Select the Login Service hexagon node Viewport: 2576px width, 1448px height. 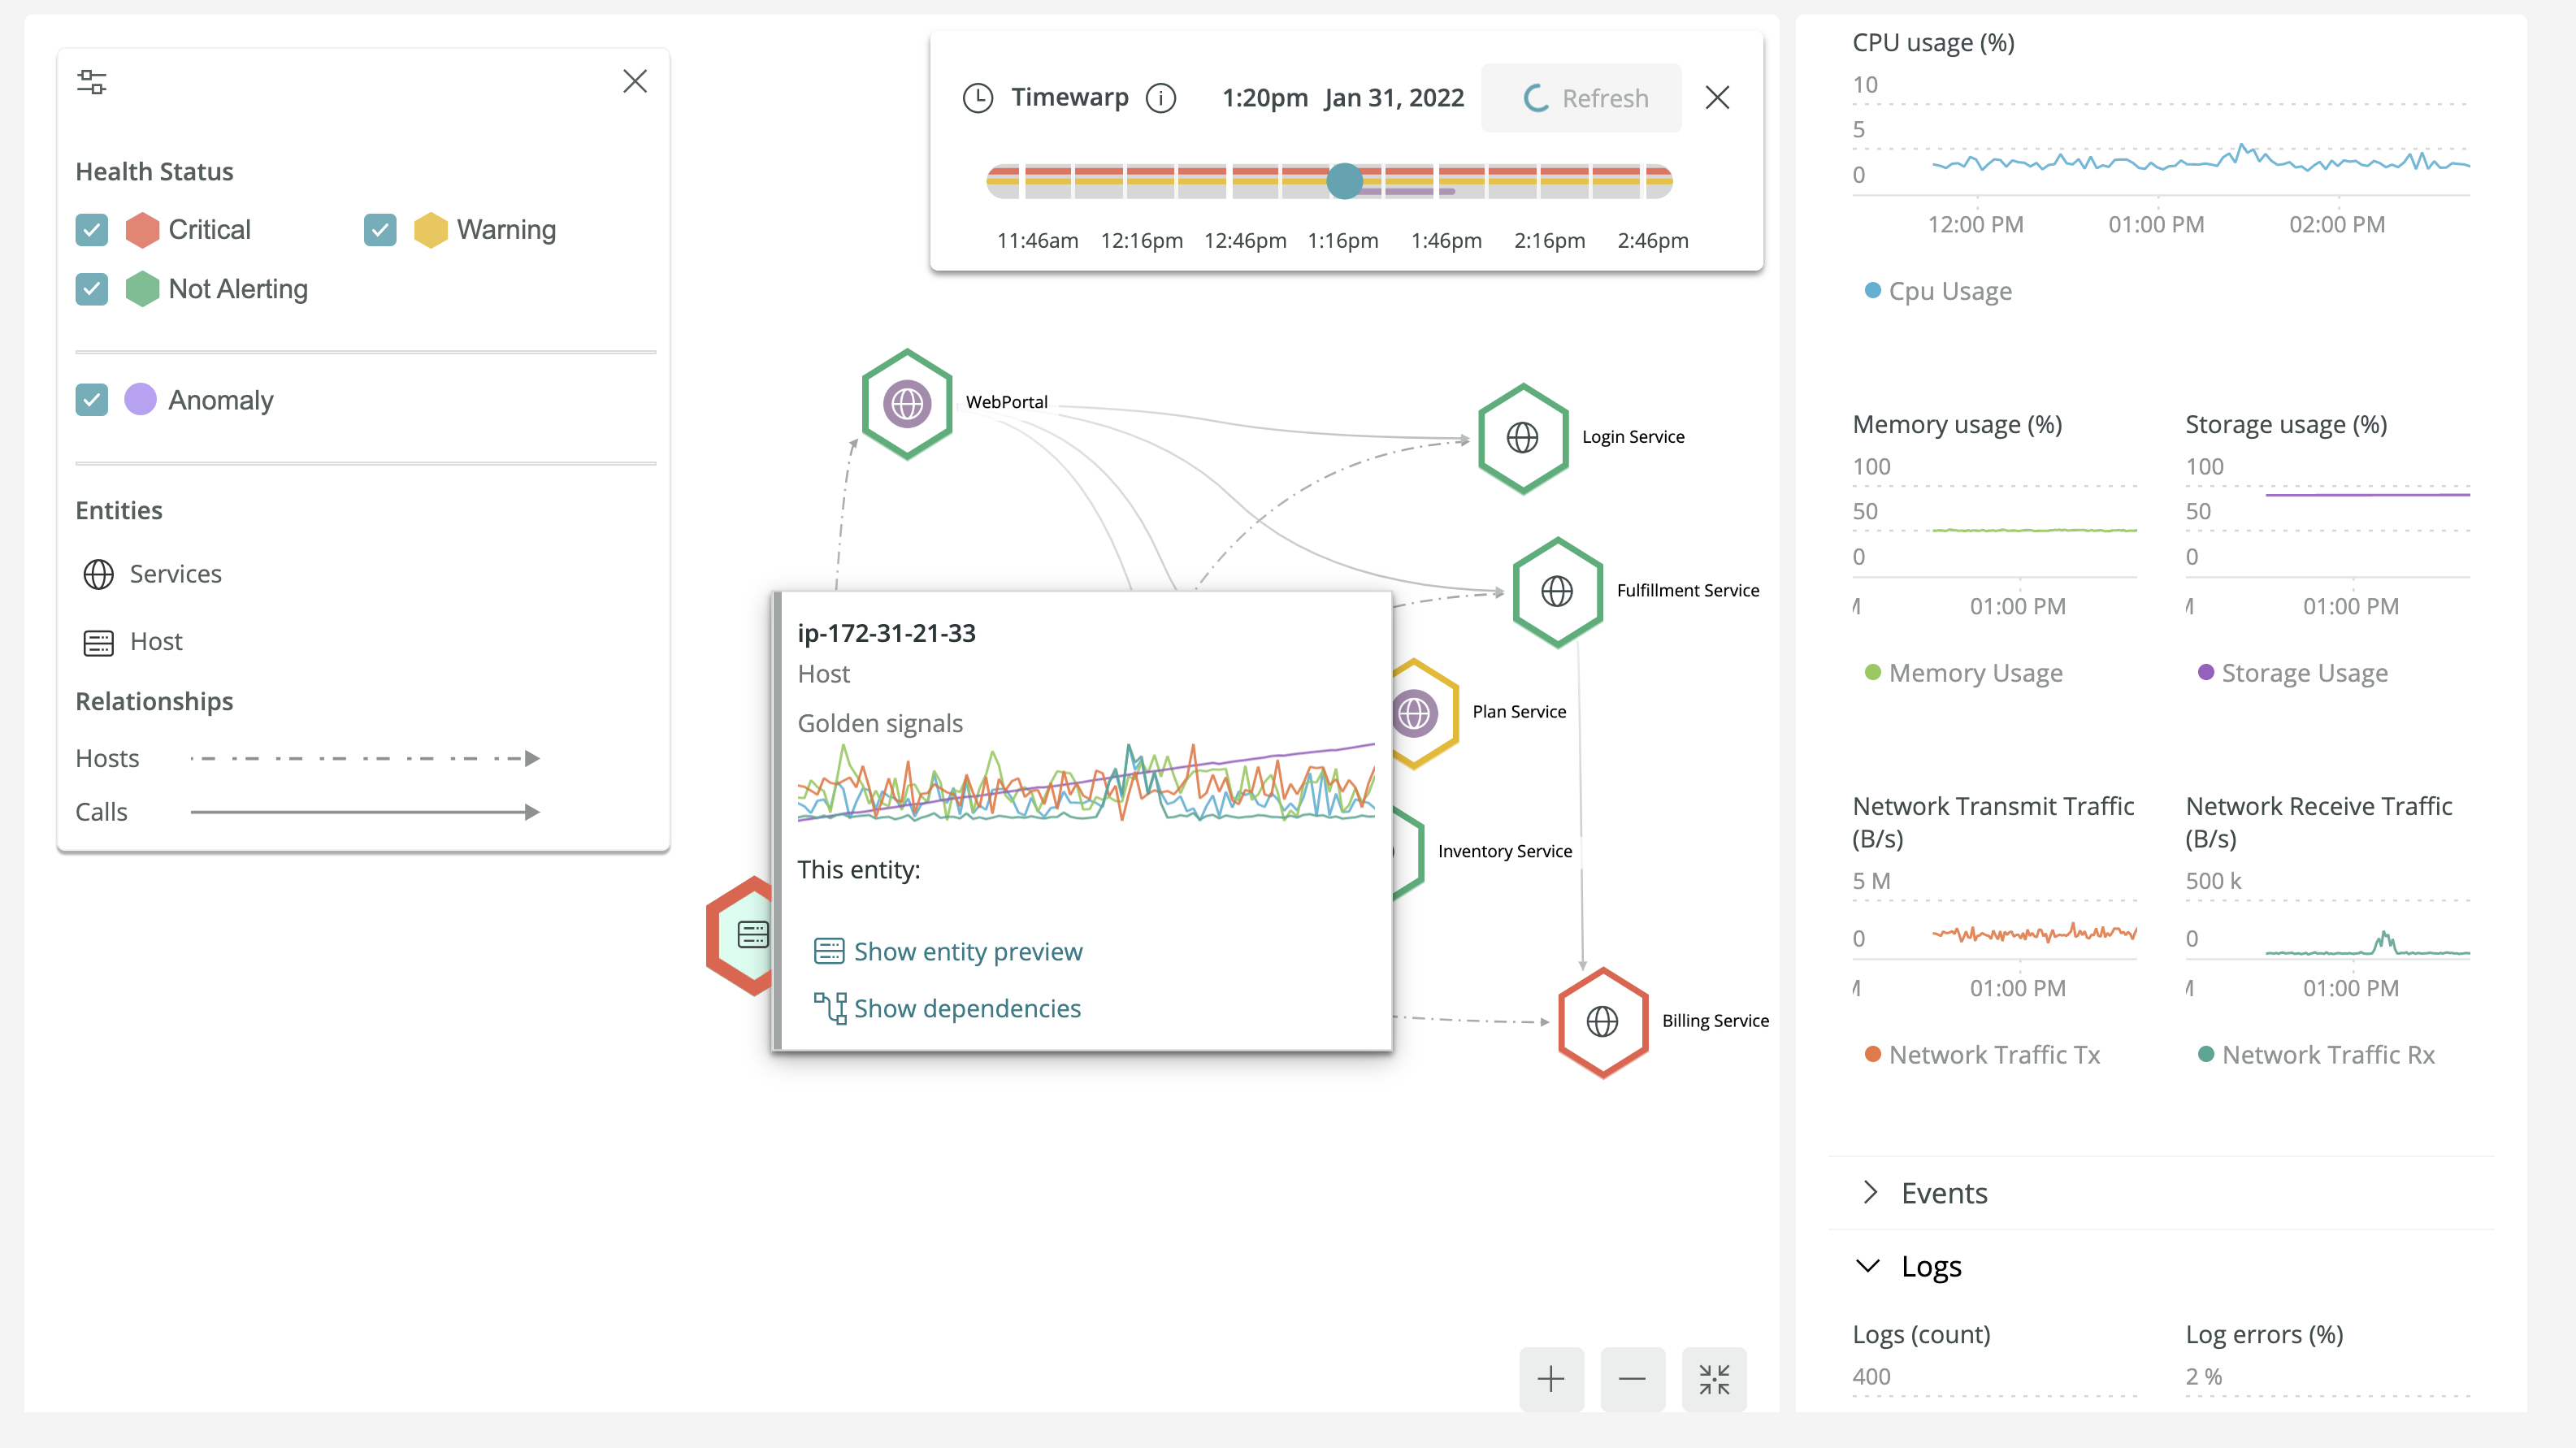[1522, 438]
